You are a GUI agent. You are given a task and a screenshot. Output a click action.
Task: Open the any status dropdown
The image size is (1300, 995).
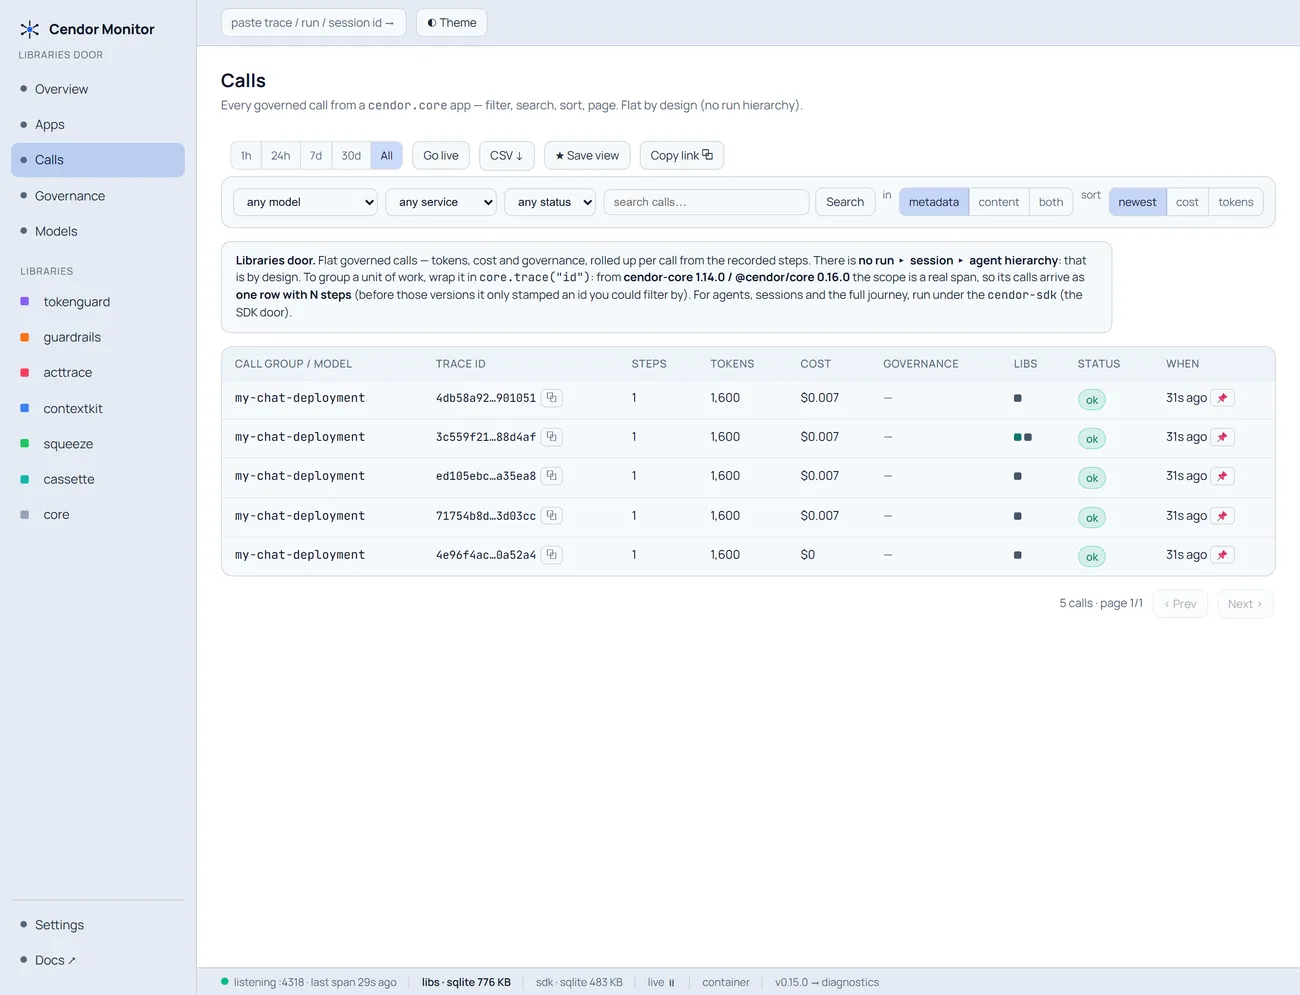550,202
